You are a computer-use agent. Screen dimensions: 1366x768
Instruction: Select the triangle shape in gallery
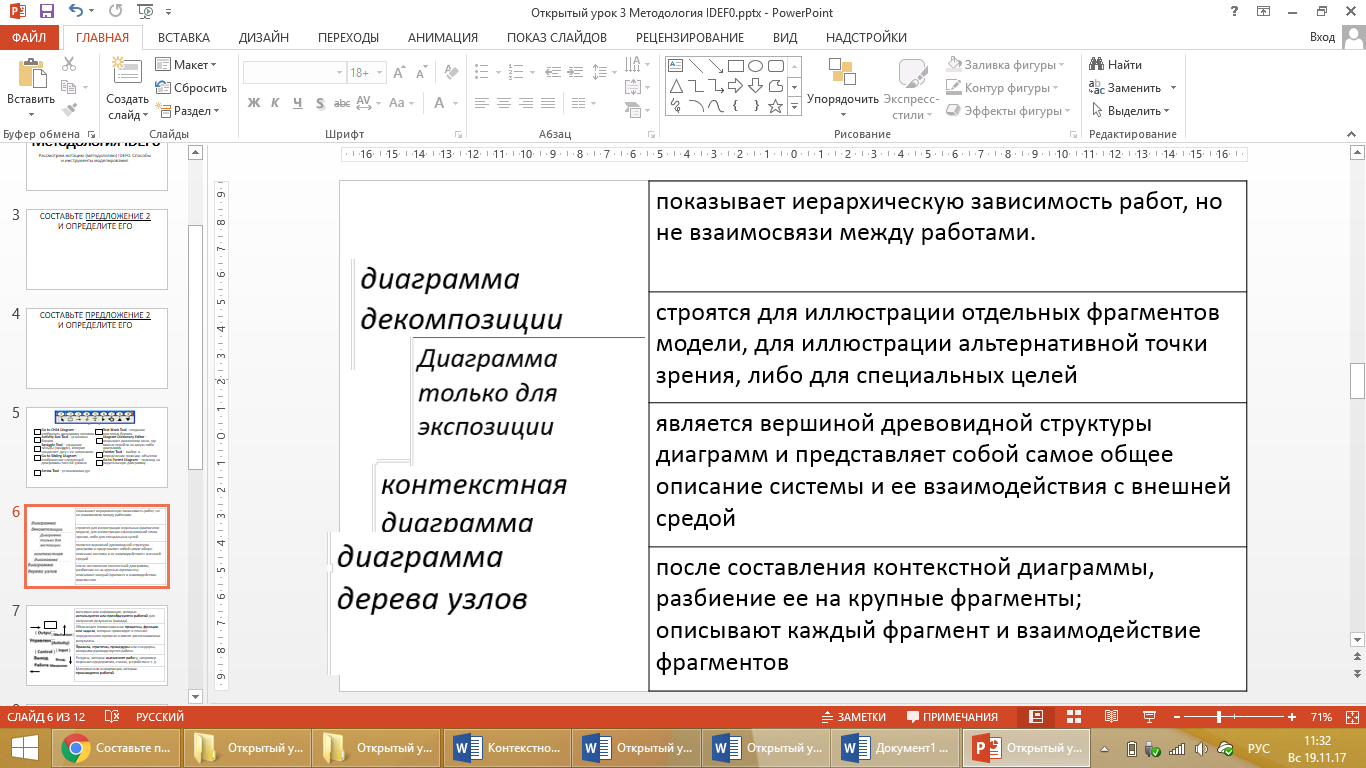pos(676,85)
